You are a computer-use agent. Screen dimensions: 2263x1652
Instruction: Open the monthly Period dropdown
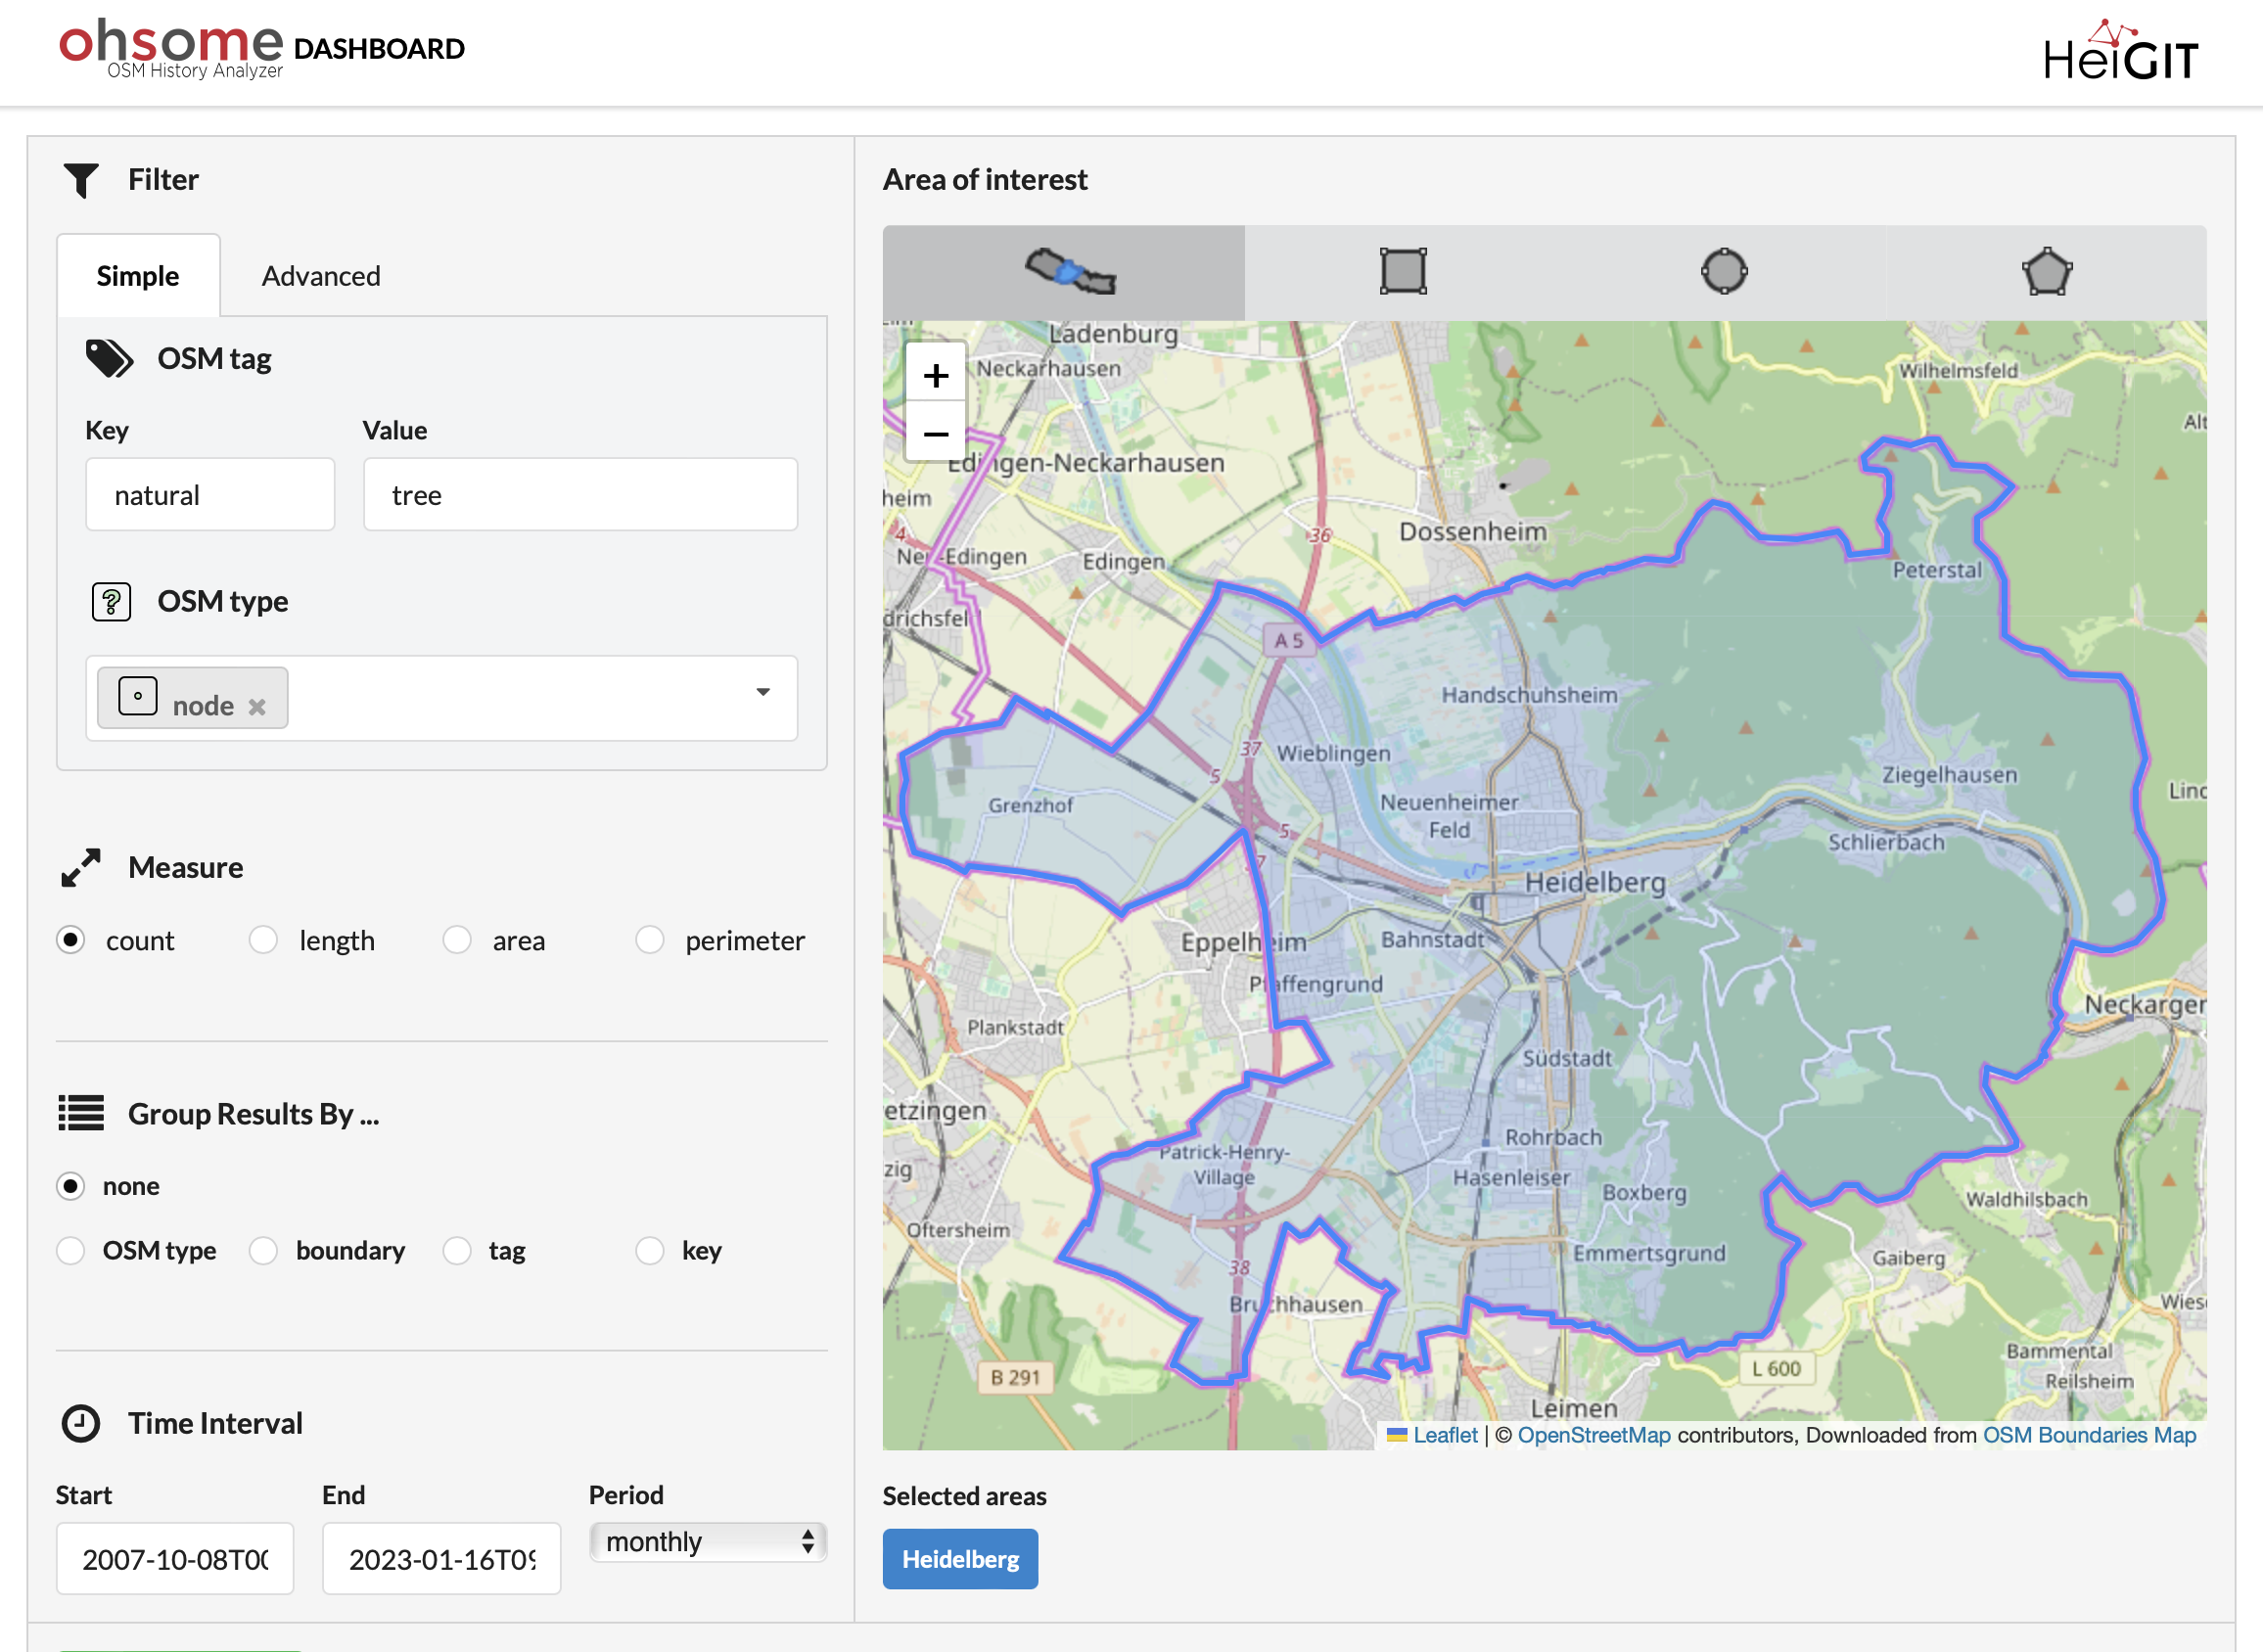708,1541
